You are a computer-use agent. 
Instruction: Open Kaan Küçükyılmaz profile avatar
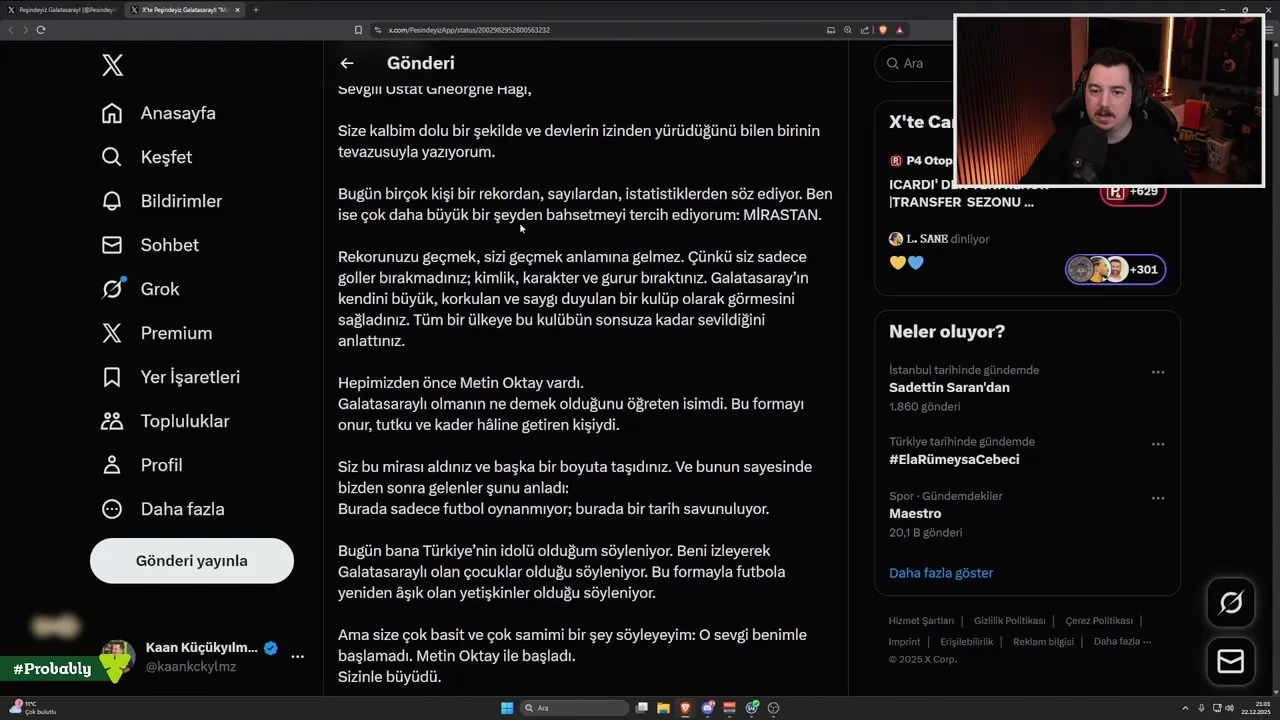(118, 656)
